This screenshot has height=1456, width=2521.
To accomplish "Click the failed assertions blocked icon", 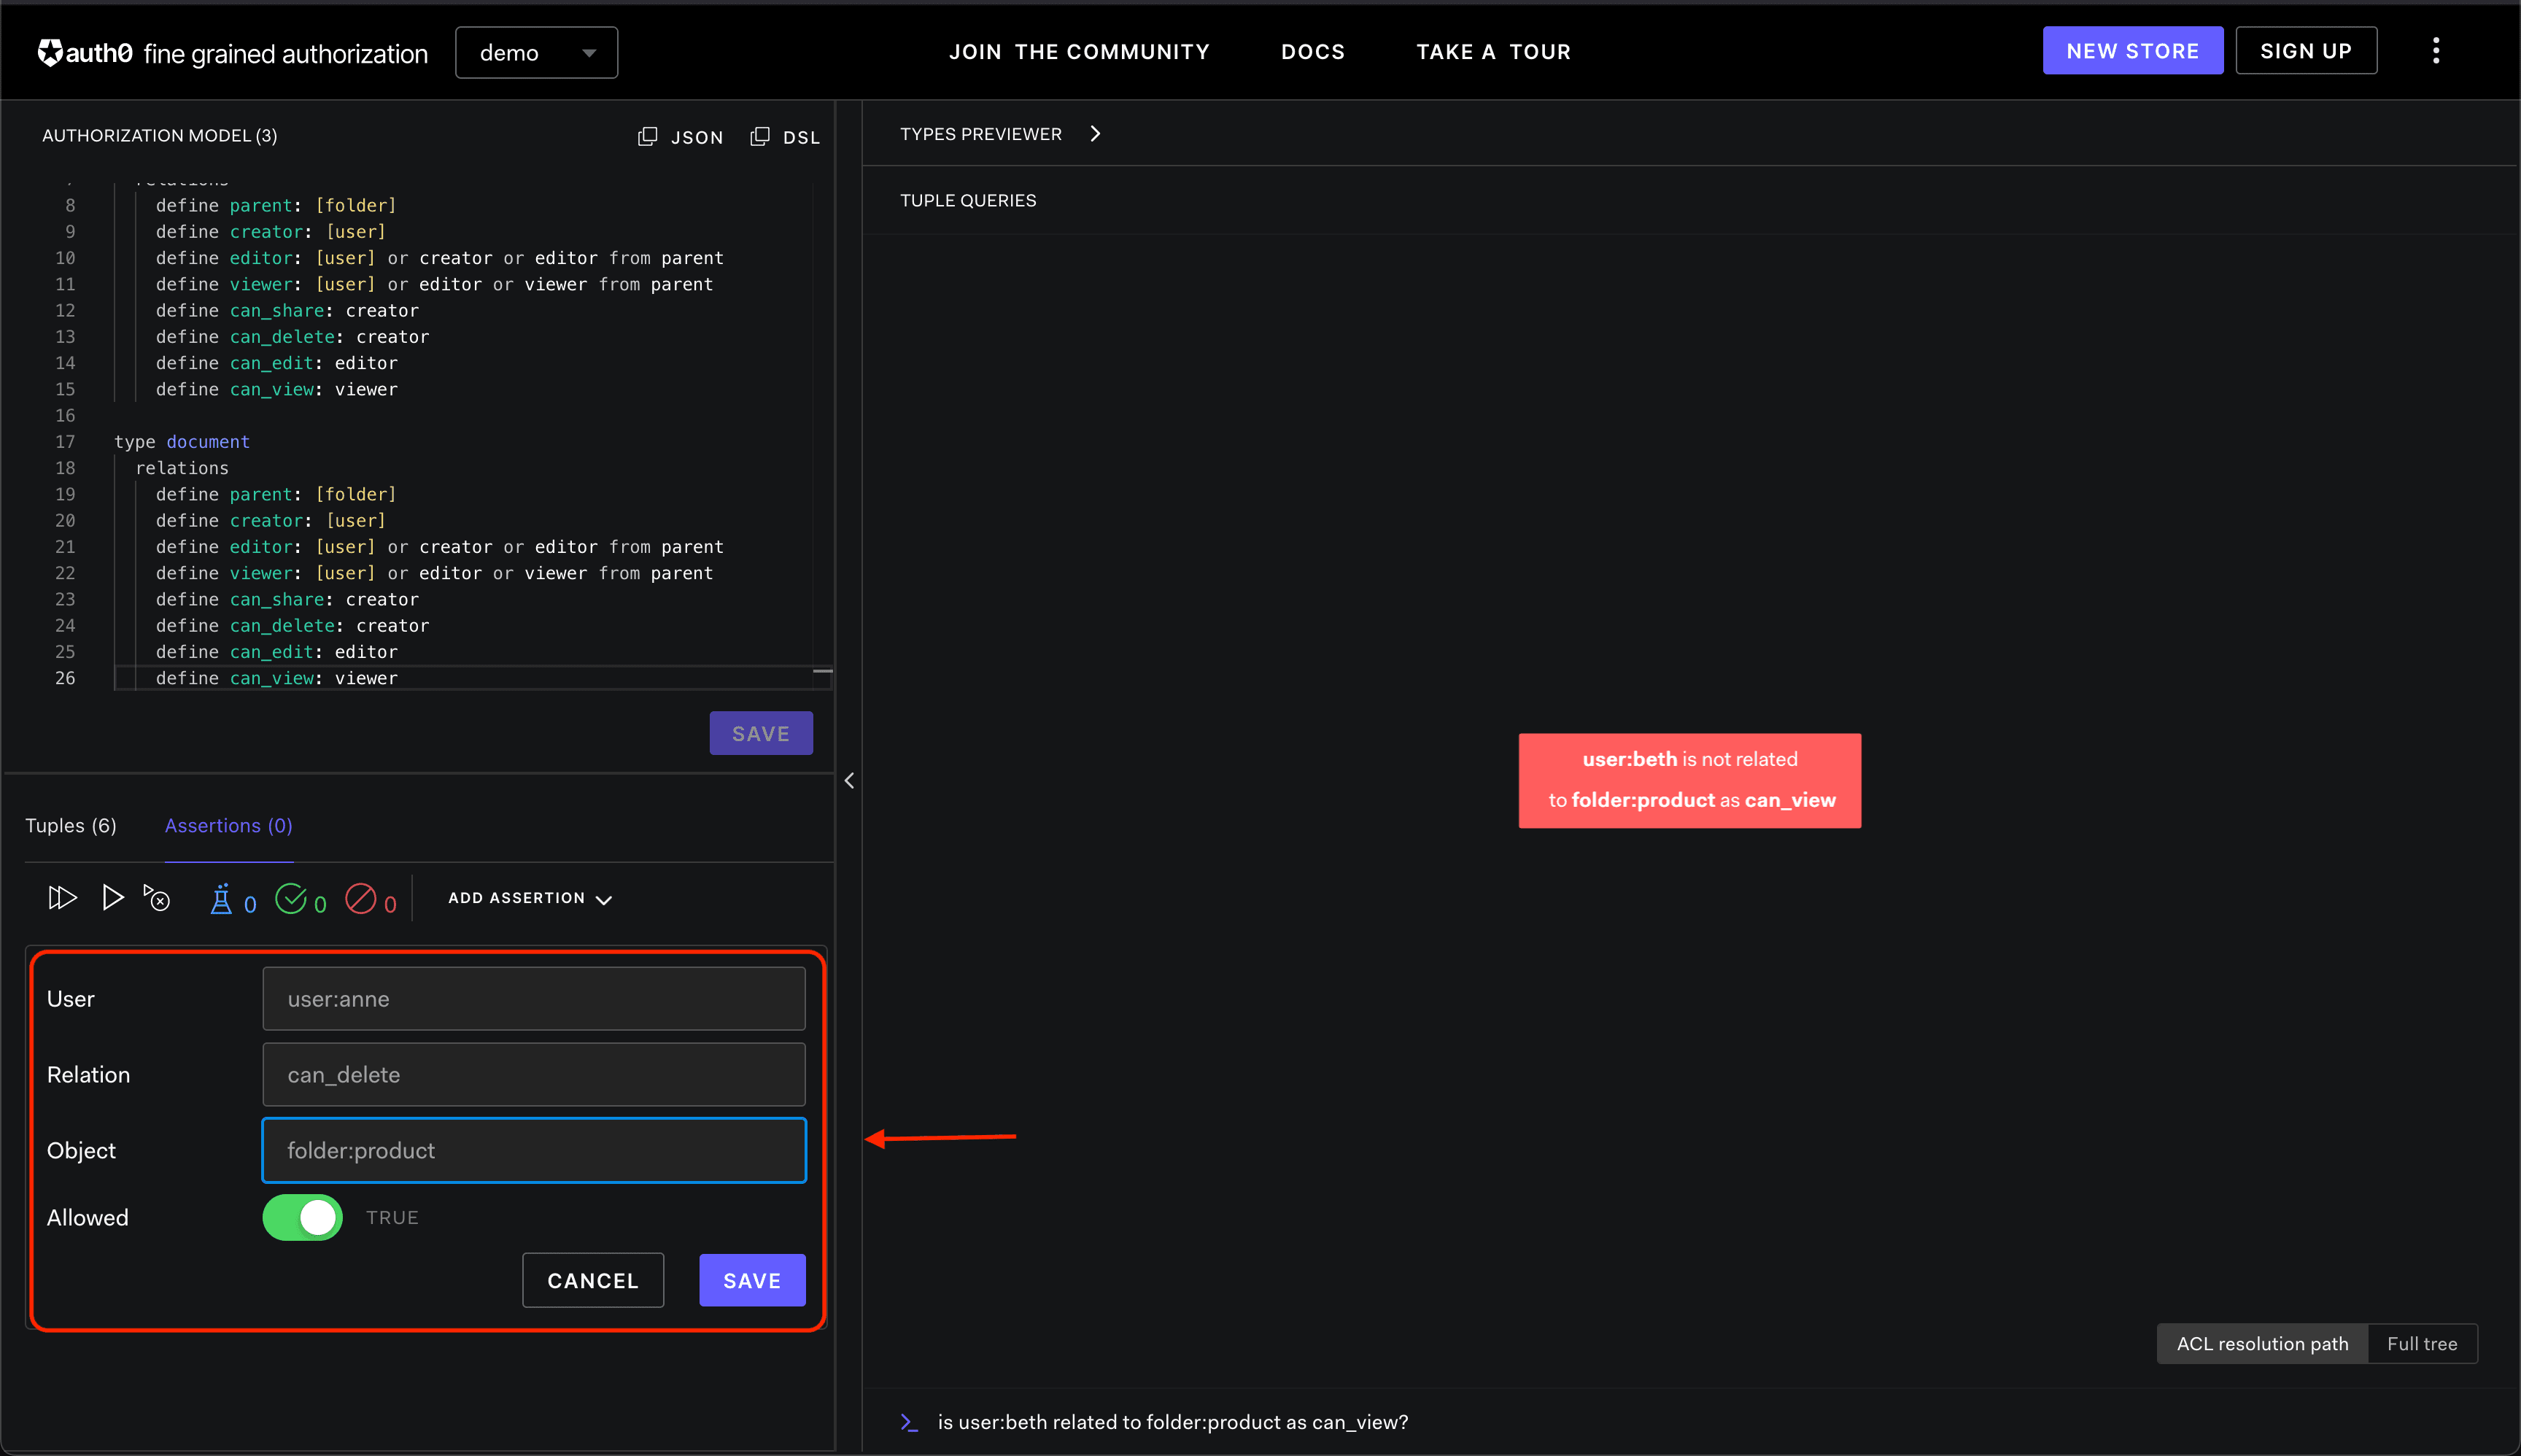I will coord(360,899).
